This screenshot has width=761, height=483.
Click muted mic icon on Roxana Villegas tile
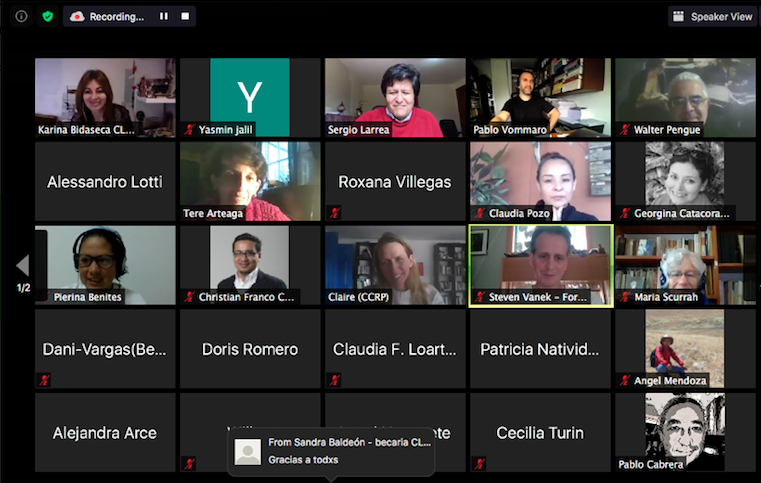[334, 213]
